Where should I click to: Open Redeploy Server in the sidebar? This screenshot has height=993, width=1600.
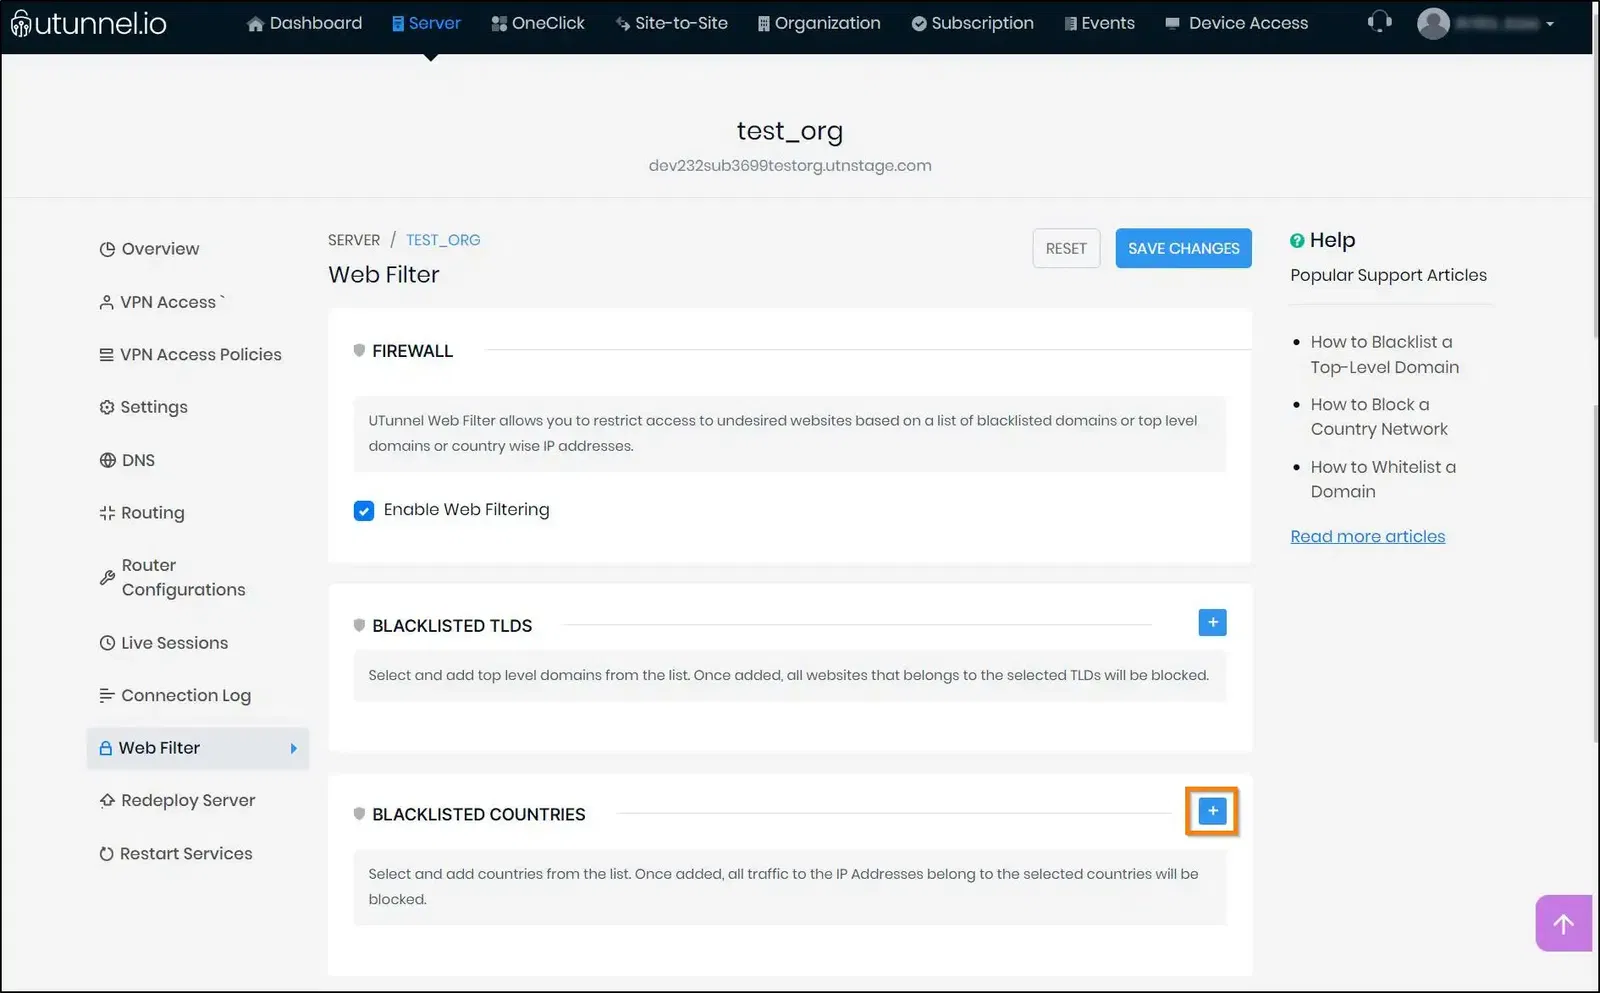[x=177, y=801]
